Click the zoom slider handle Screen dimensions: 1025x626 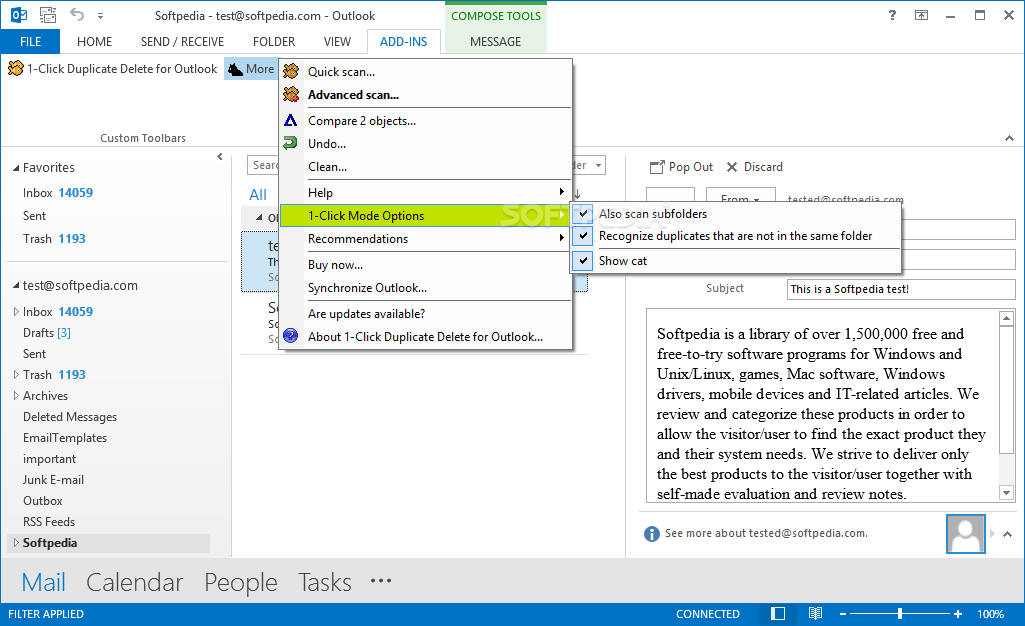pyautogui.click(x=900, y=614)
